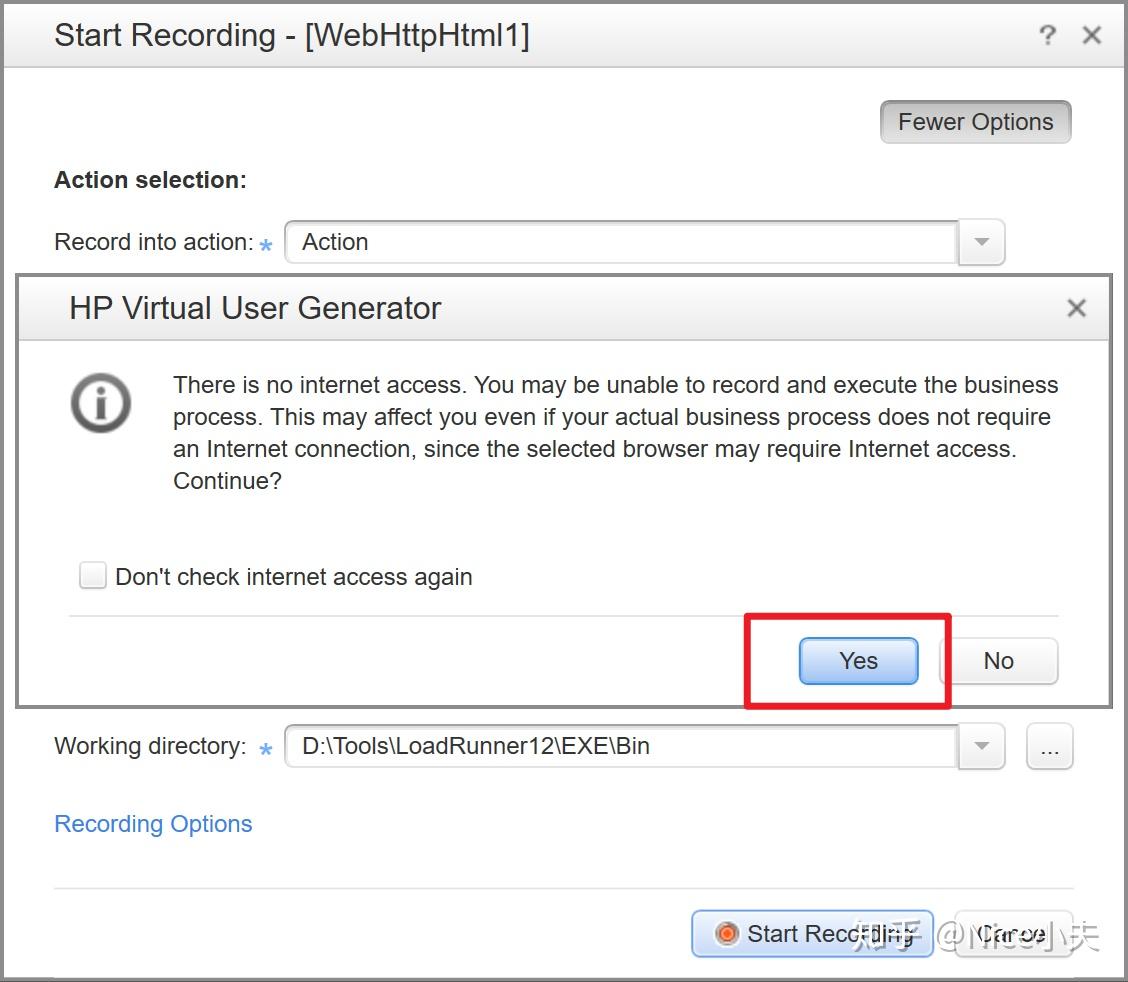Cancel the Start Recording dialog
The width and height of the screenshot is (1128, 982).
(x=1012, y=934)
